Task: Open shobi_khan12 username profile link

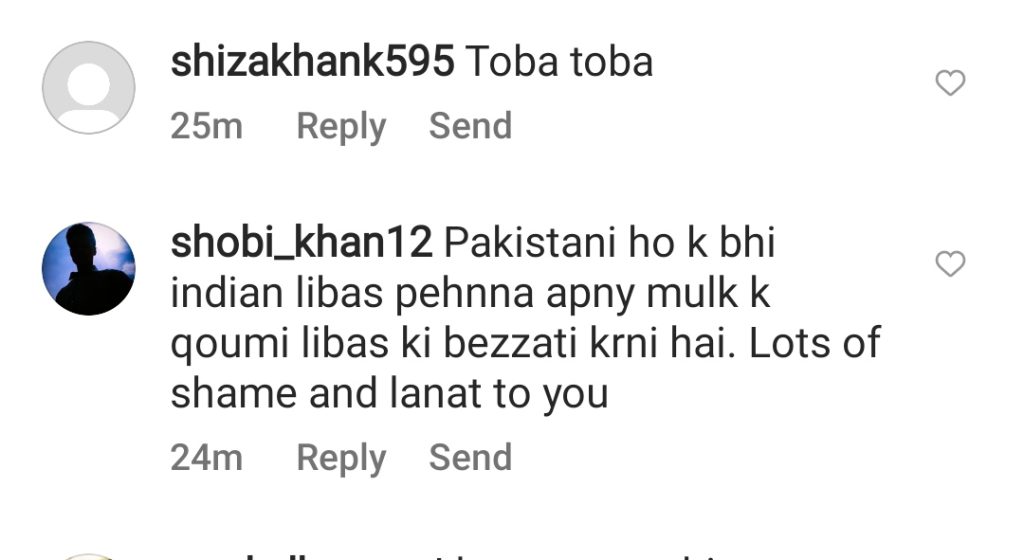Action: [x=301, y=242]
